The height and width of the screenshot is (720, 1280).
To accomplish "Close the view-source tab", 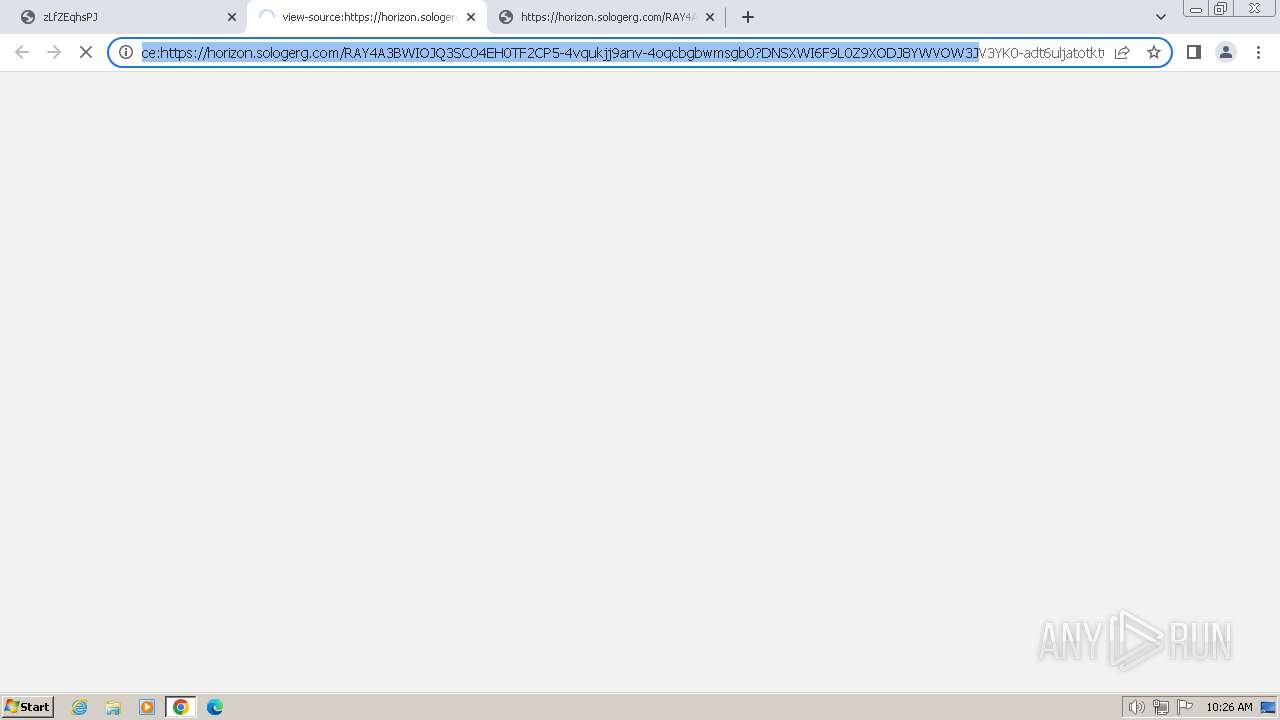I will [471, 17].
